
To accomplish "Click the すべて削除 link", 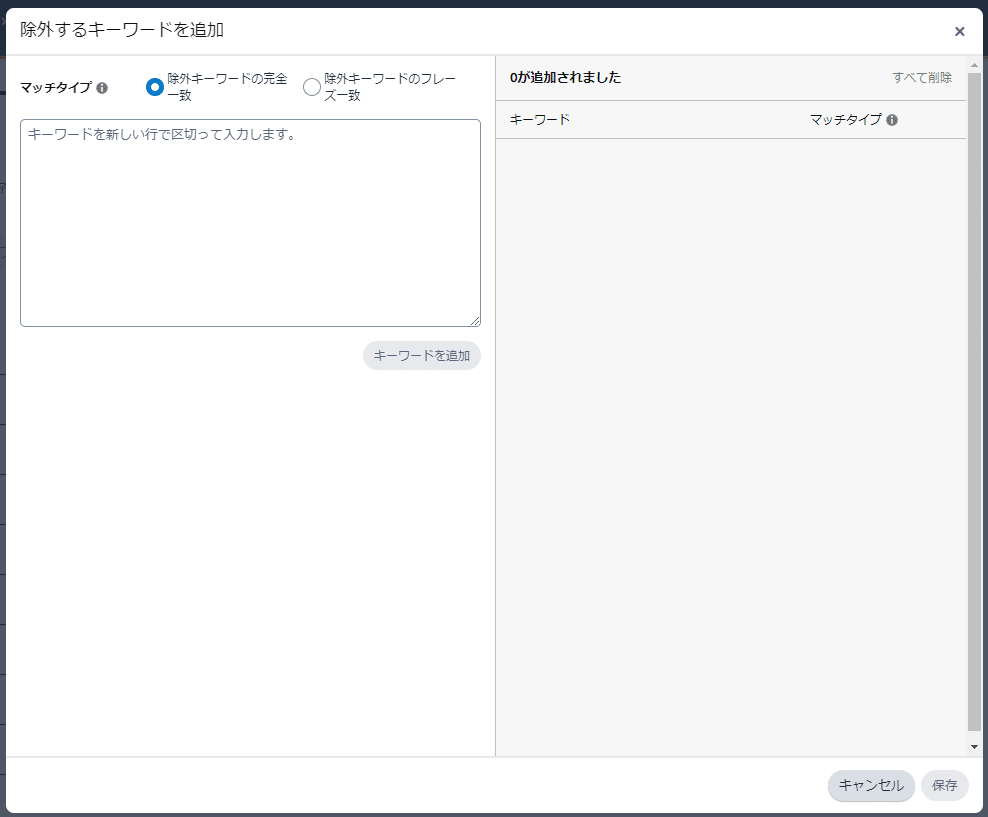I will 922,77.
